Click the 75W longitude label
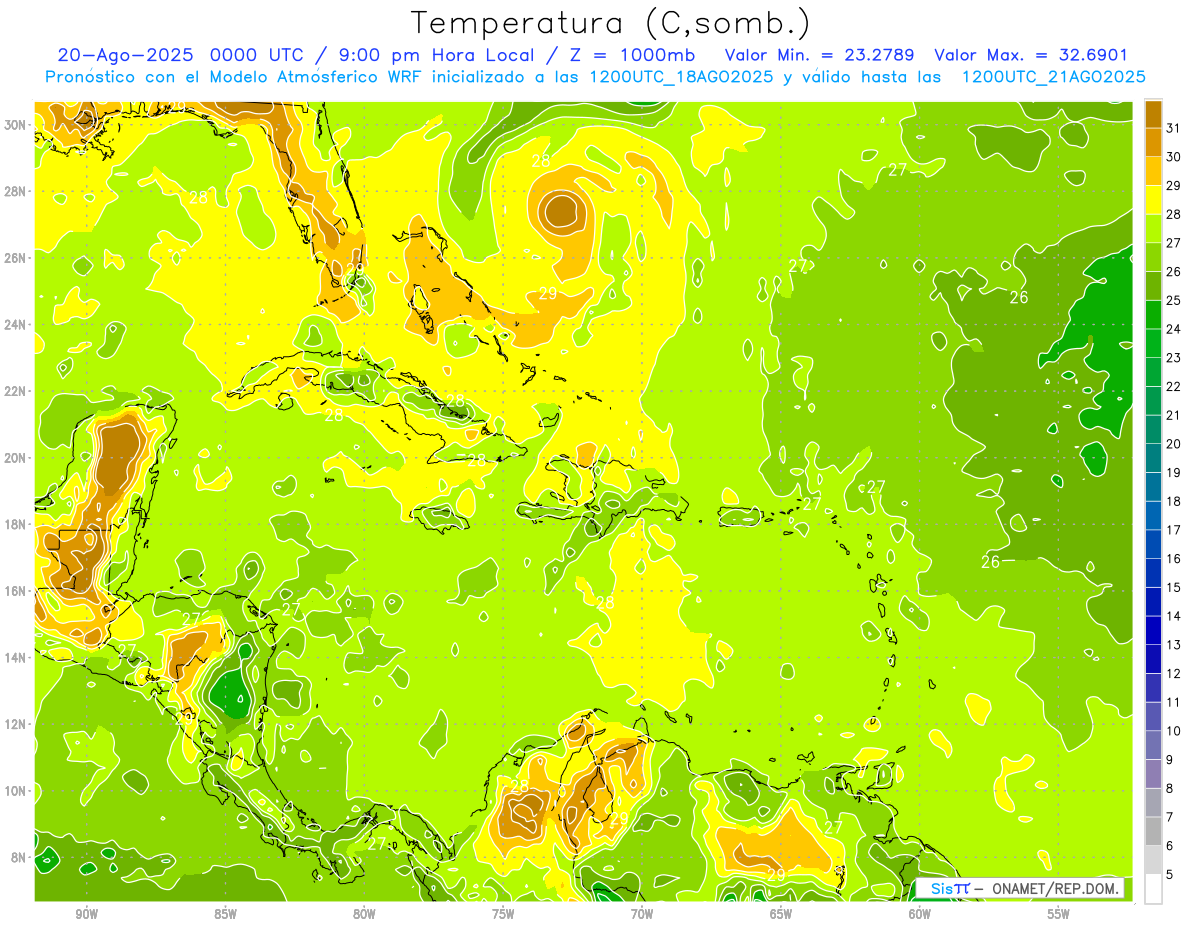This screenshot has width=1200, height=927. click(x=503, y=914)
